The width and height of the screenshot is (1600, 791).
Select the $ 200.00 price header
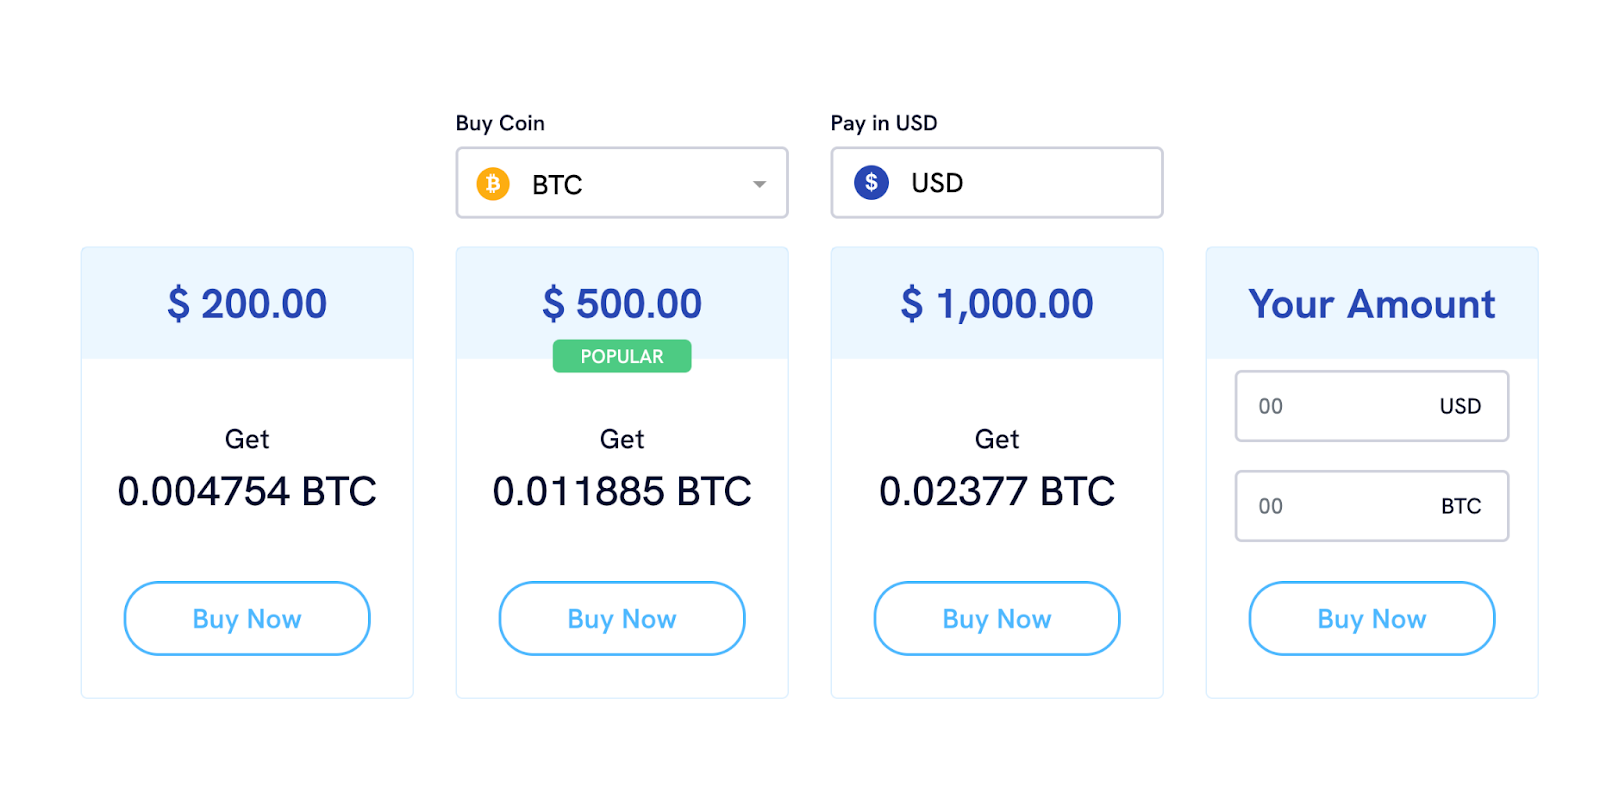click(247, 304)
